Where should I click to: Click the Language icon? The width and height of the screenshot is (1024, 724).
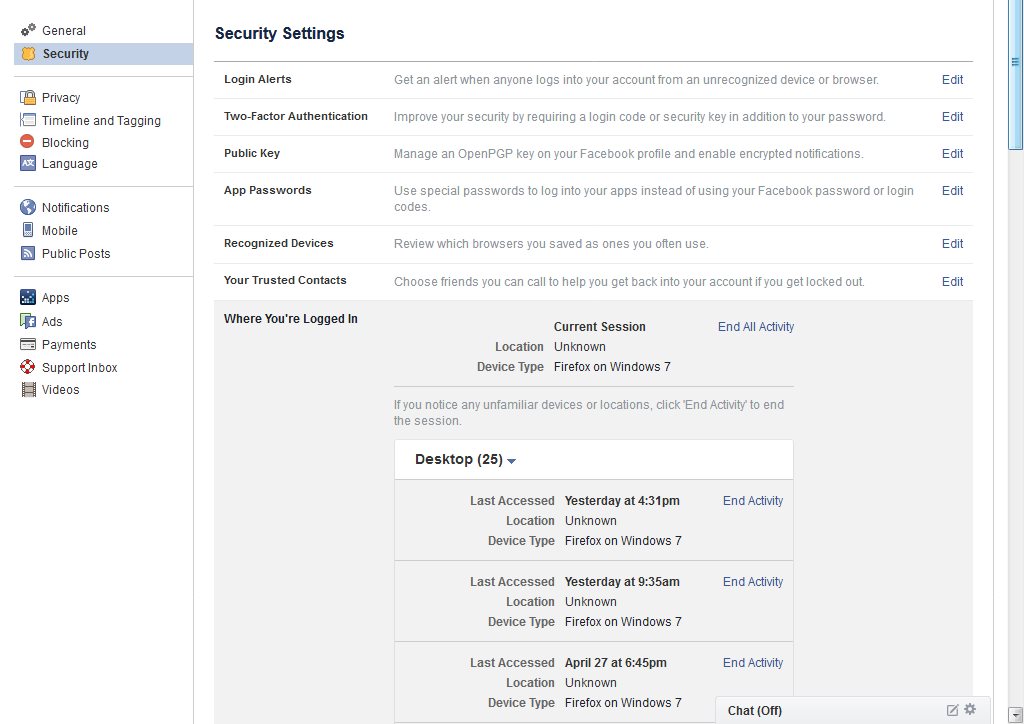click(28, 163)
